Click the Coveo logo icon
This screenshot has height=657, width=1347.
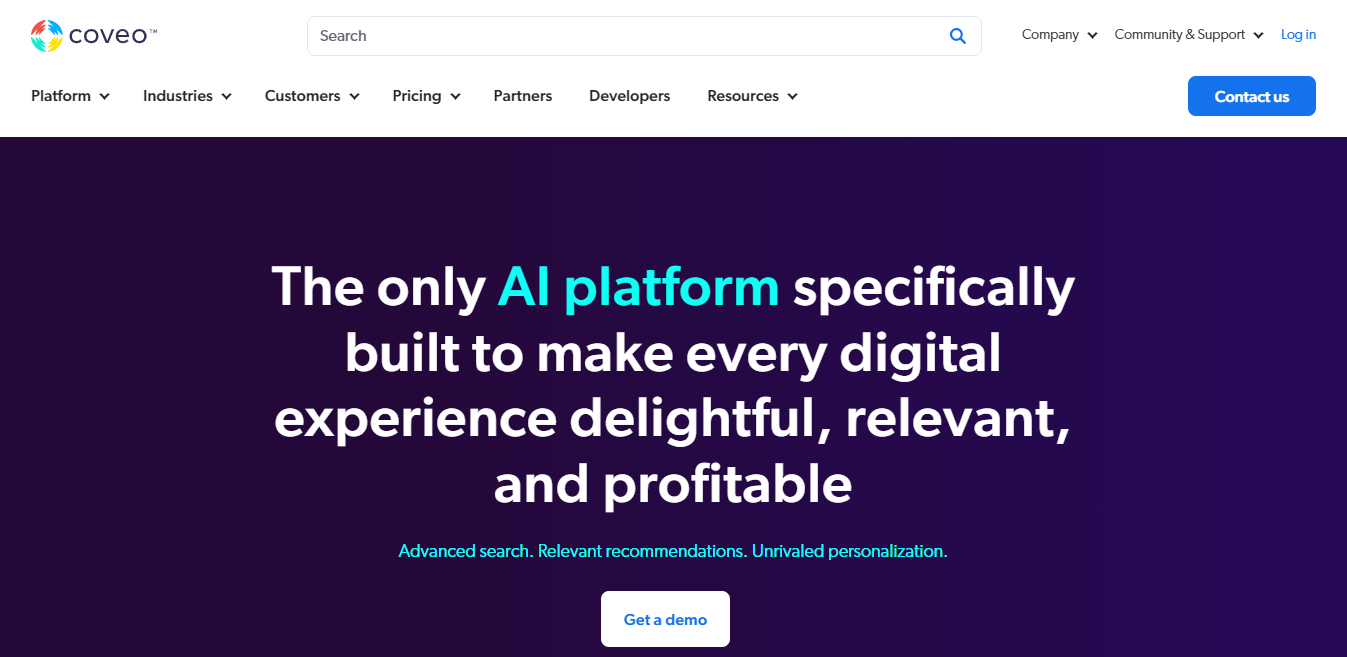pos(47,36)
